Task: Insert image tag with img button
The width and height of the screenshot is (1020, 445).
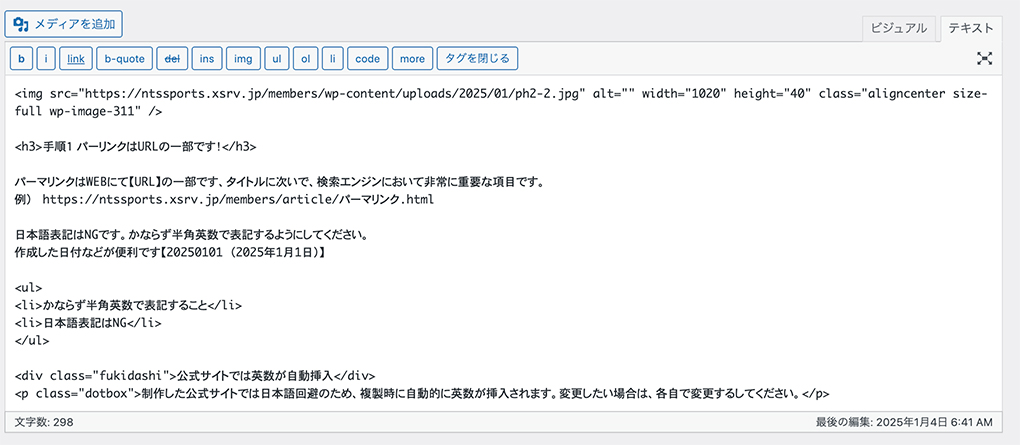Action: point(243,59)
